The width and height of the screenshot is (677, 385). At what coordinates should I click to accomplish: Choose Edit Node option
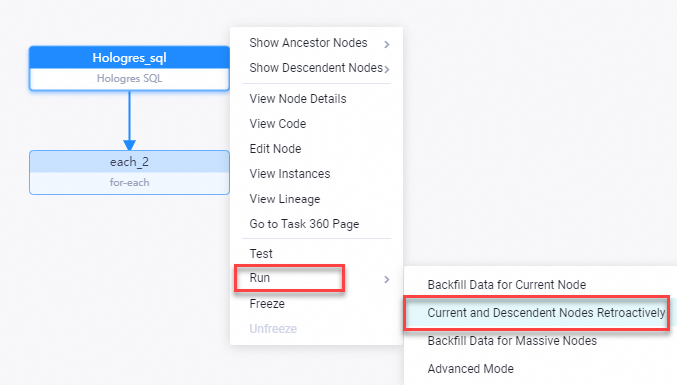[275, 149]
